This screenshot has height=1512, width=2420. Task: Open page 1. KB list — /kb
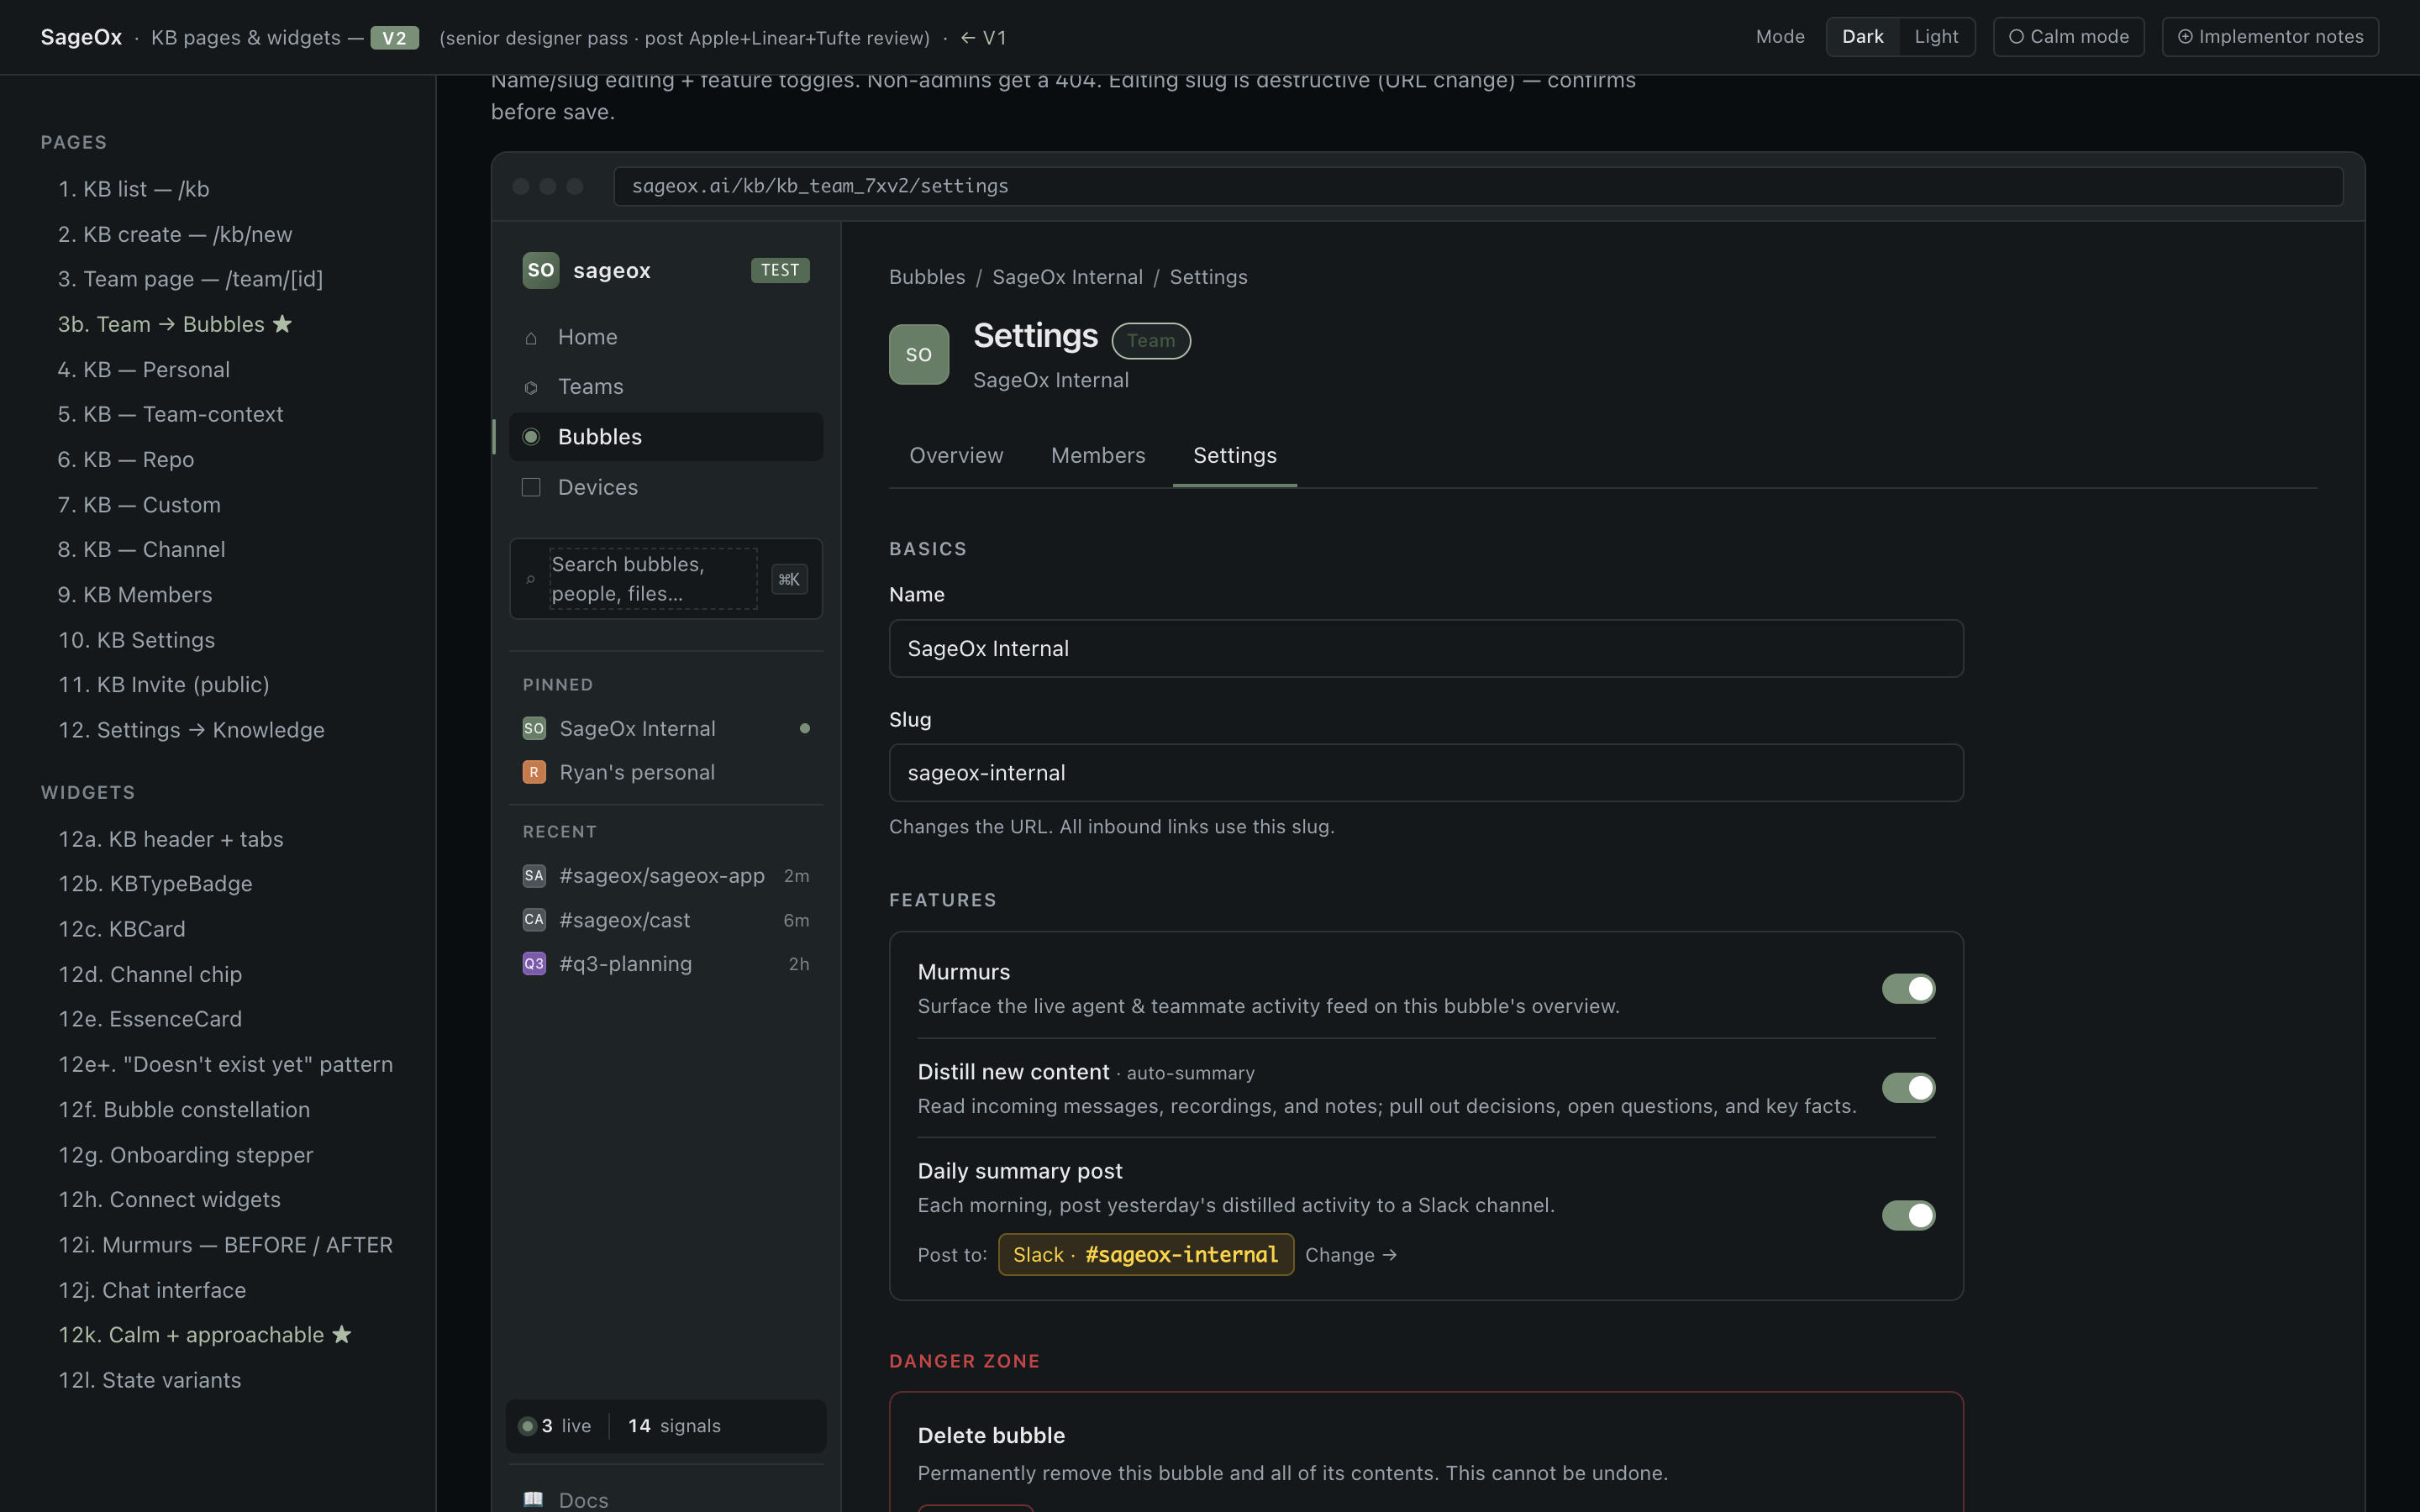134,189
